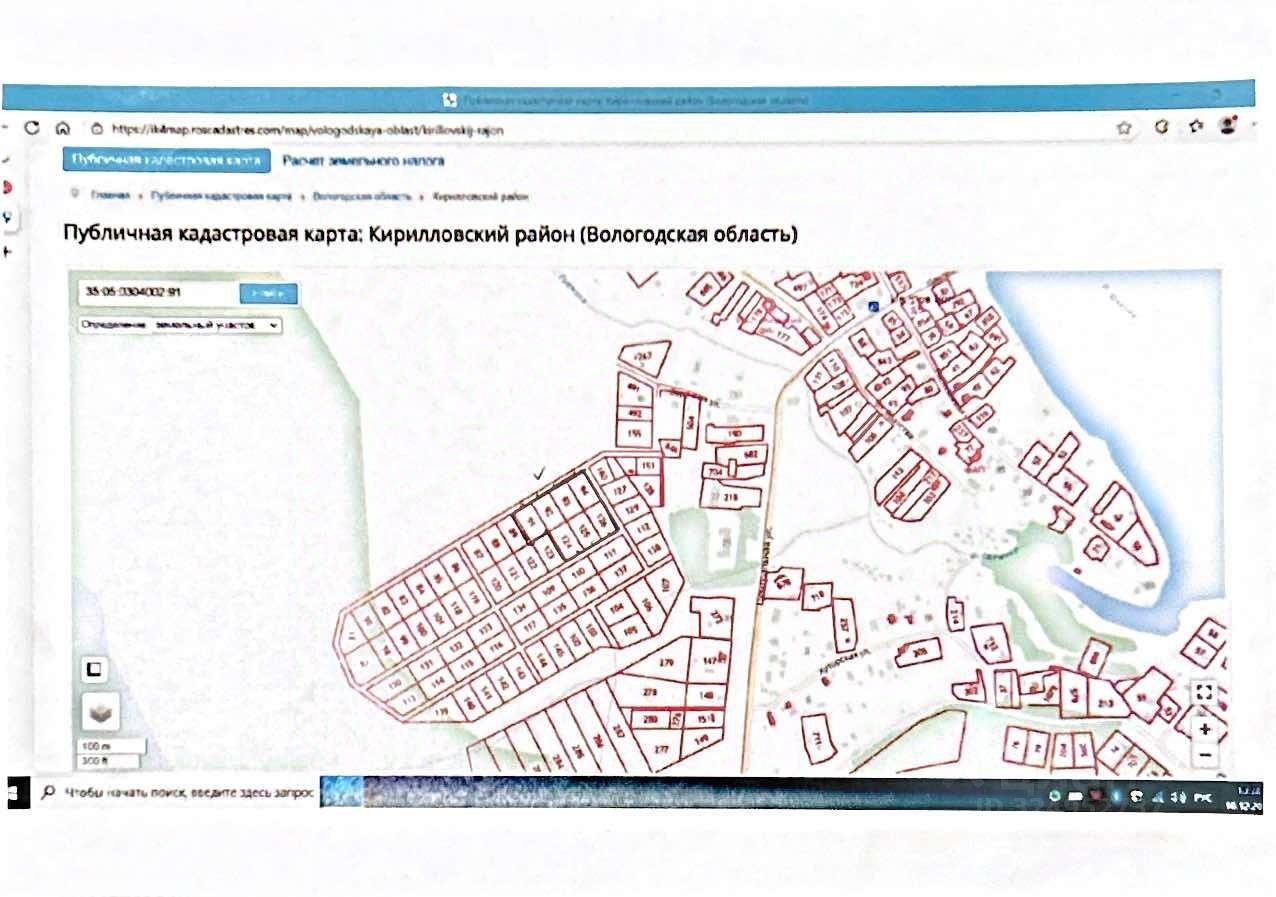Go to Главная breadcrumb link
Screen dimensions: 1276x897
coord(110,196)
